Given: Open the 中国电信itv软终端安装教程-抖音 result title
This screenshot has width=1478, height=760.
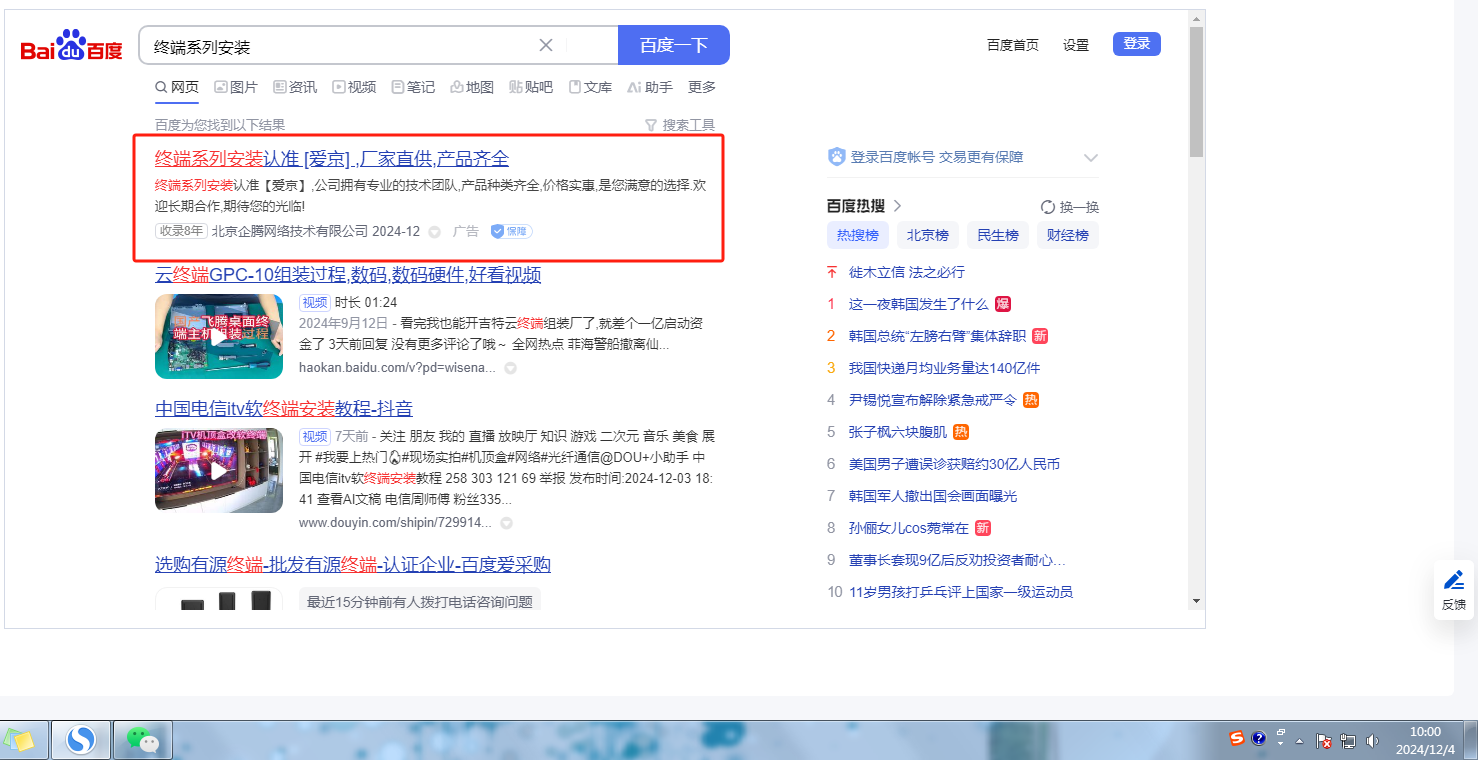Looking at the screenshot, I should point(284,408).
